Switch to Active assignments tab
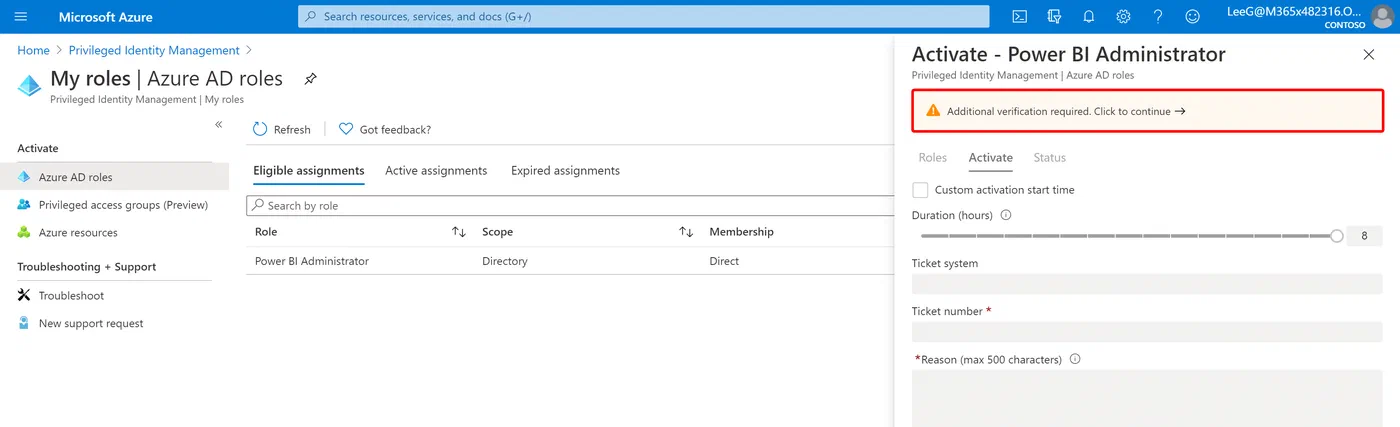The image size is (1400, 427). (x=436, y=171)
